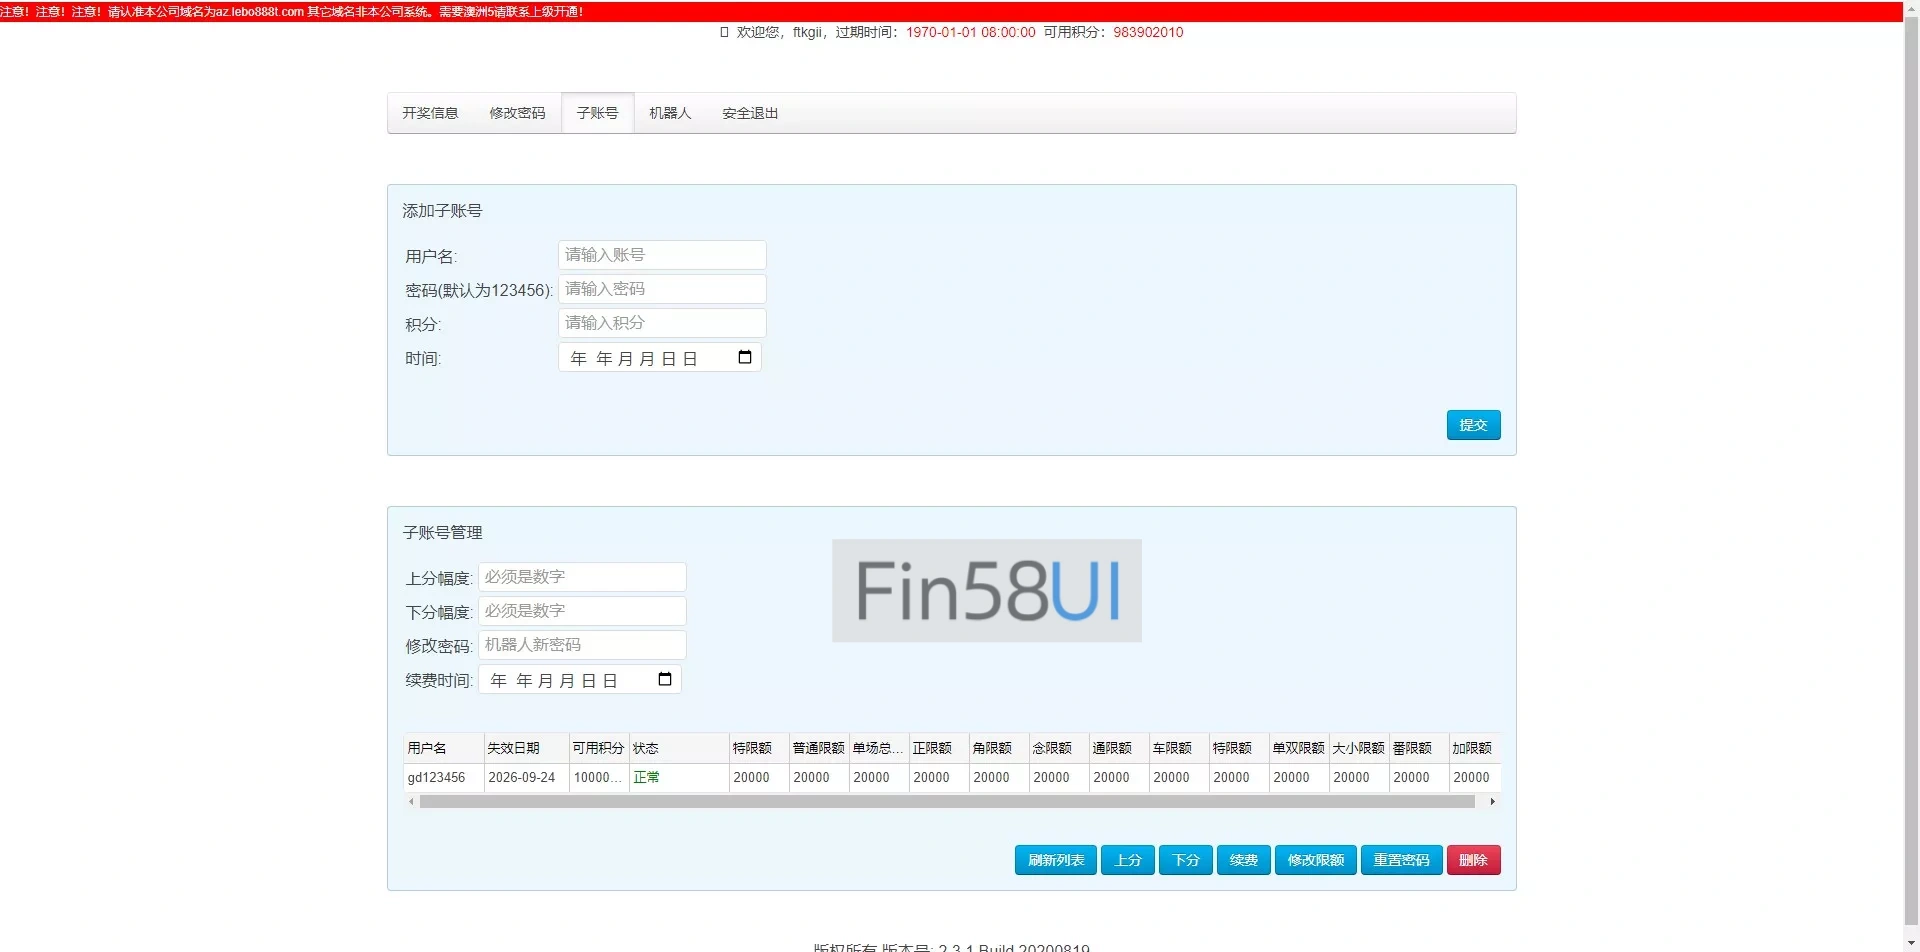Open calendar picker in 时间 date field
The image size is (1920, 952).
[x=744, y=358]
